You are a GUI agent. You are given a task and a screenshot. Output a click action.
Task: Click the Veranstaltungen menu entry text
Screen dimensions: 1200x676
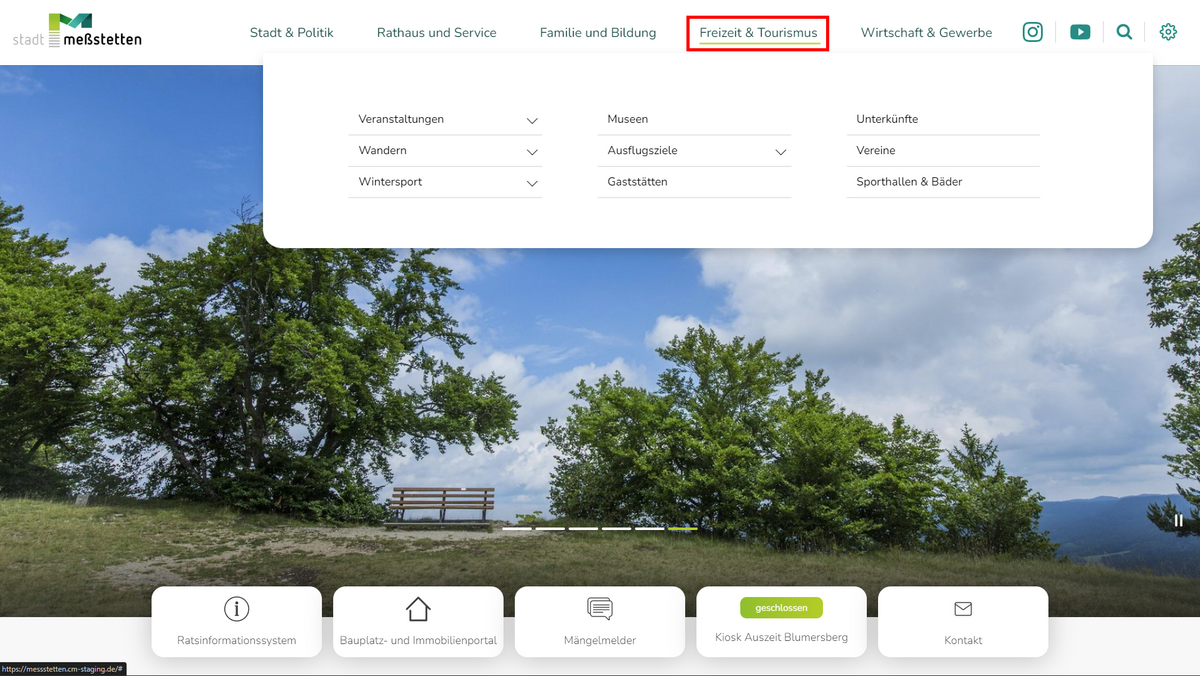[401, 119]
